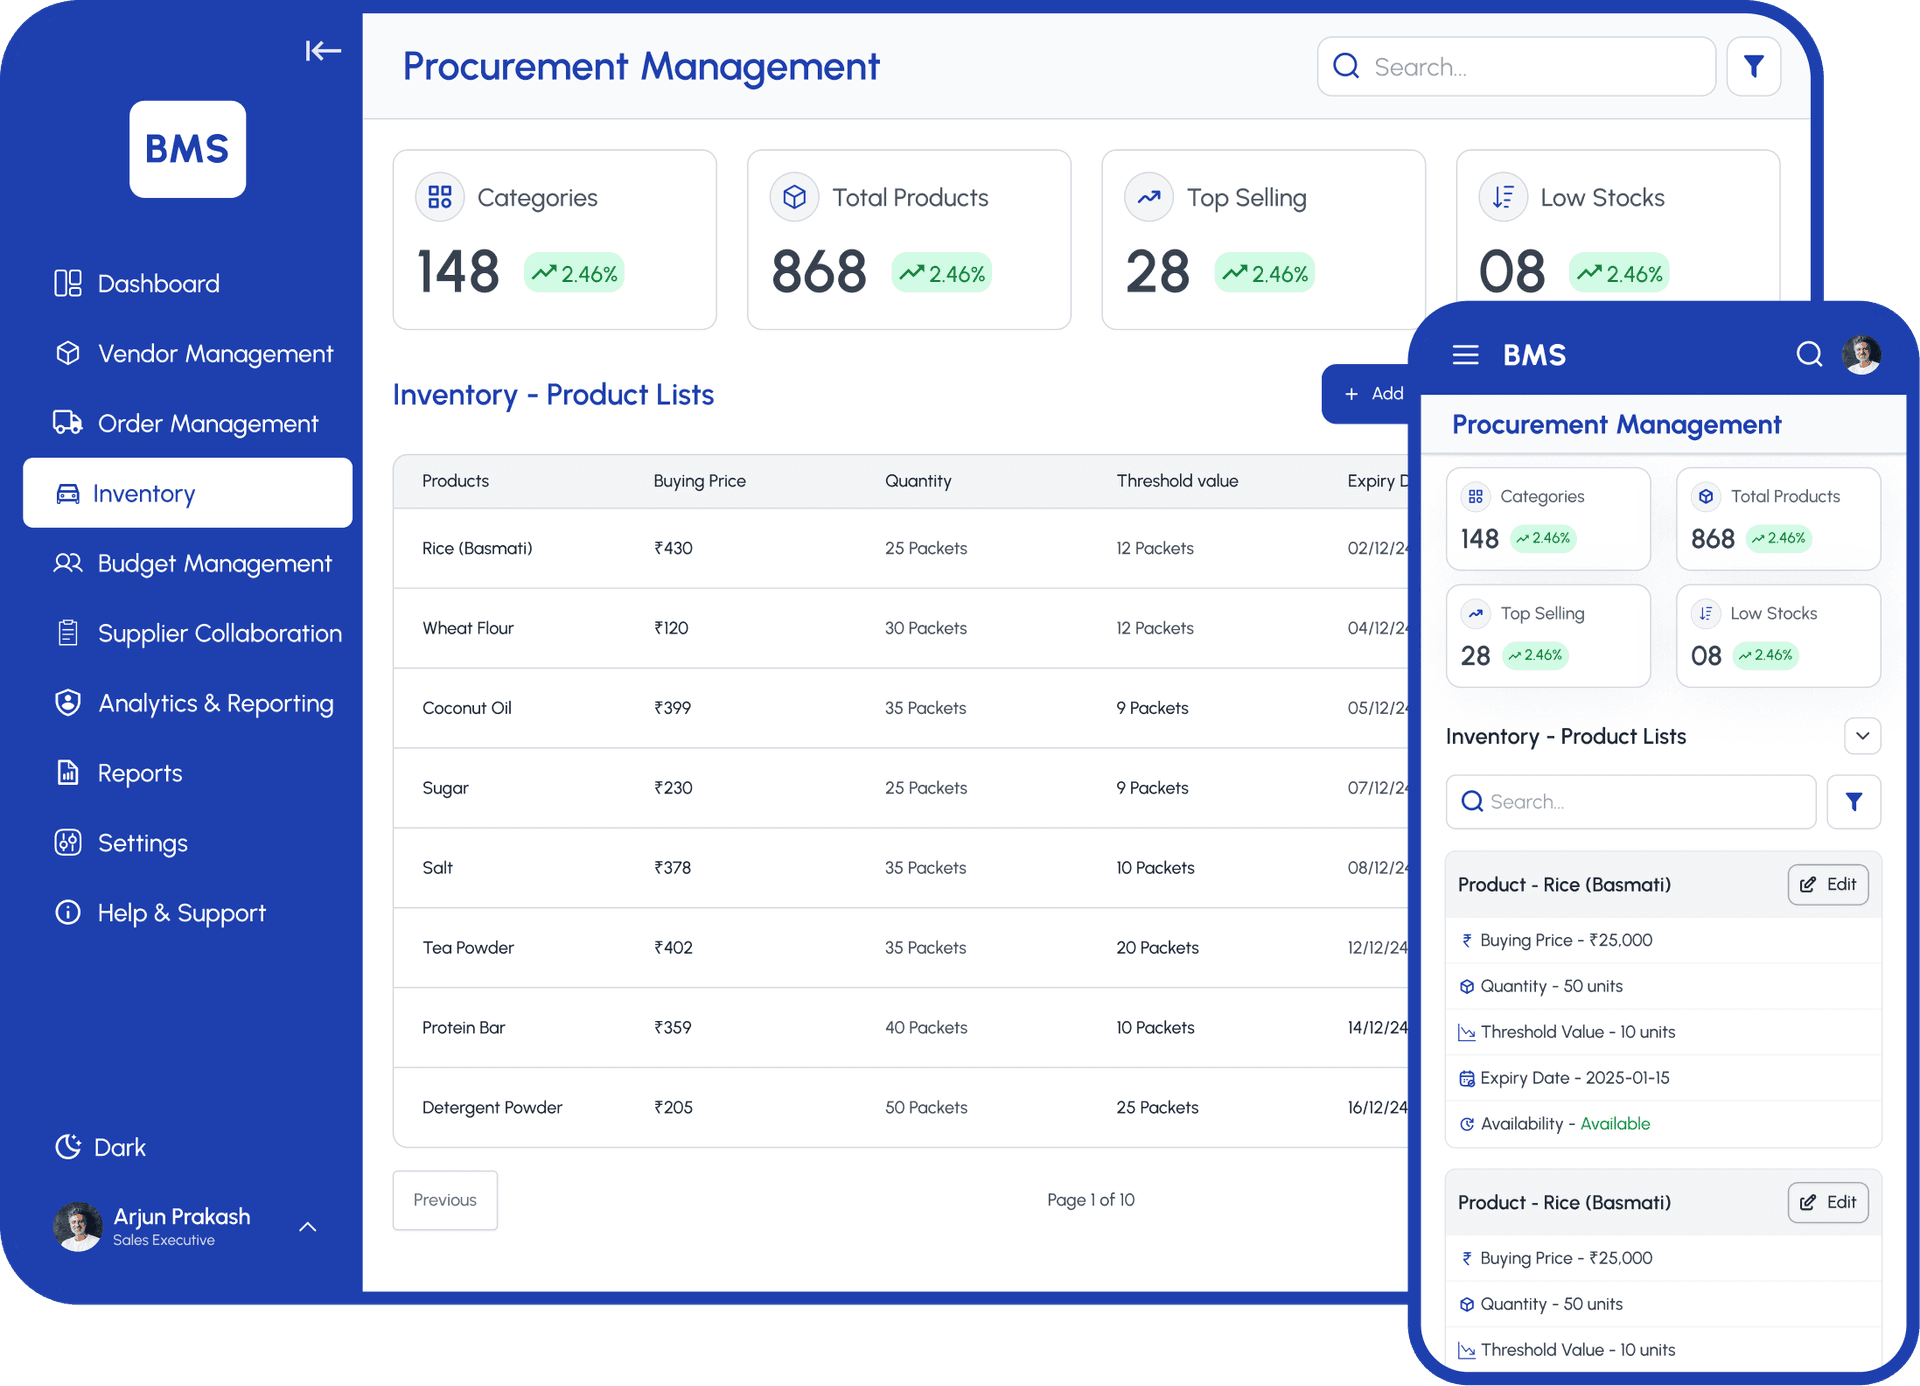Click the Add button above the product list
The height and width of the screenshot is (1386, 1920).
click(x=1373, y=393)
